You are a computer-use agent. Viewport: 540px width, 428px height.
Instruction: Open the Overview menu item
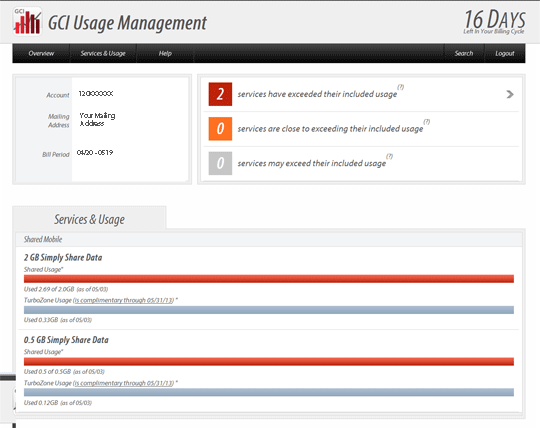[41, 53]
